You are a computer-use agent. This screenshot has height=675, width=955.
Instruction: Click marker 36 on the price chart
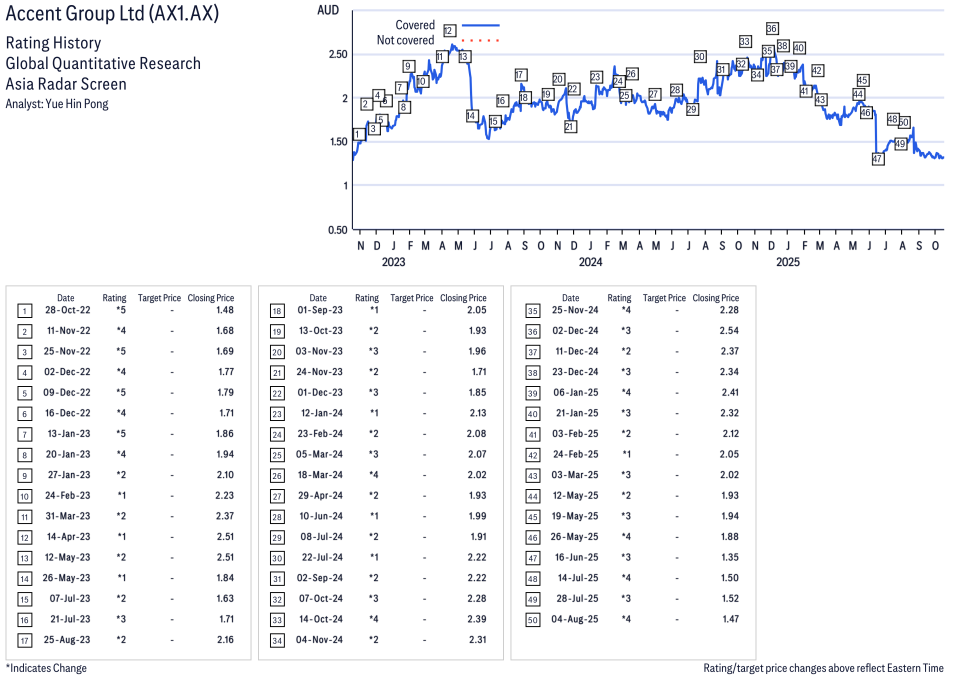(772, 28)
